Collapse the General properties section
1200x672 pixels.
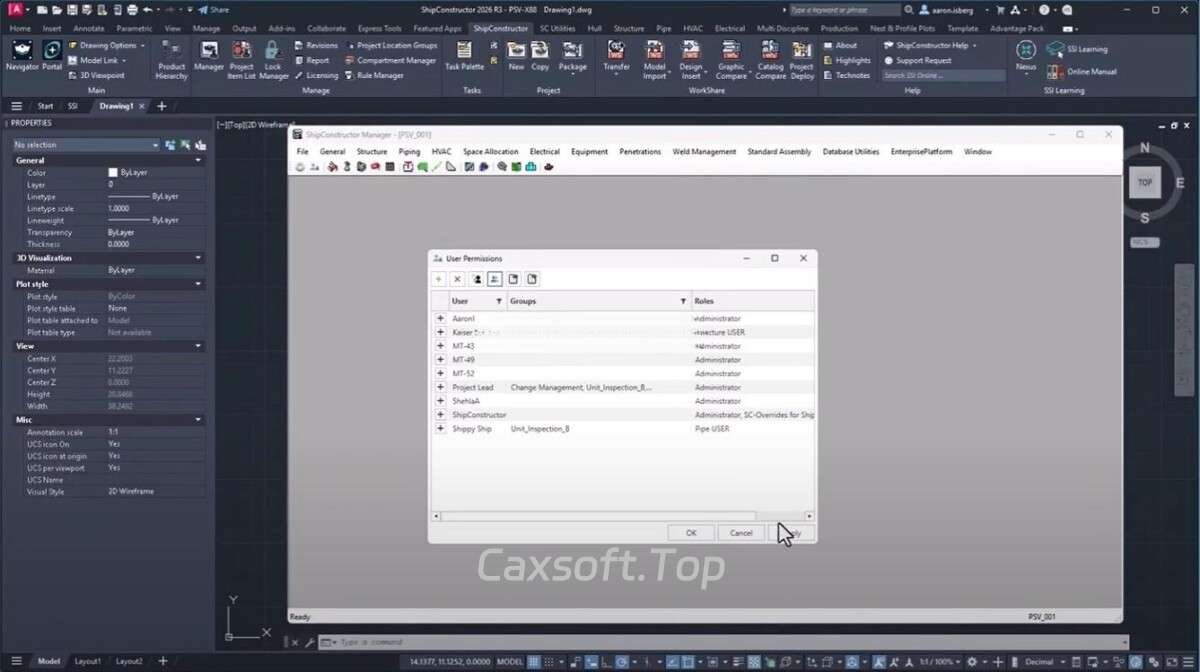[198, 160]
